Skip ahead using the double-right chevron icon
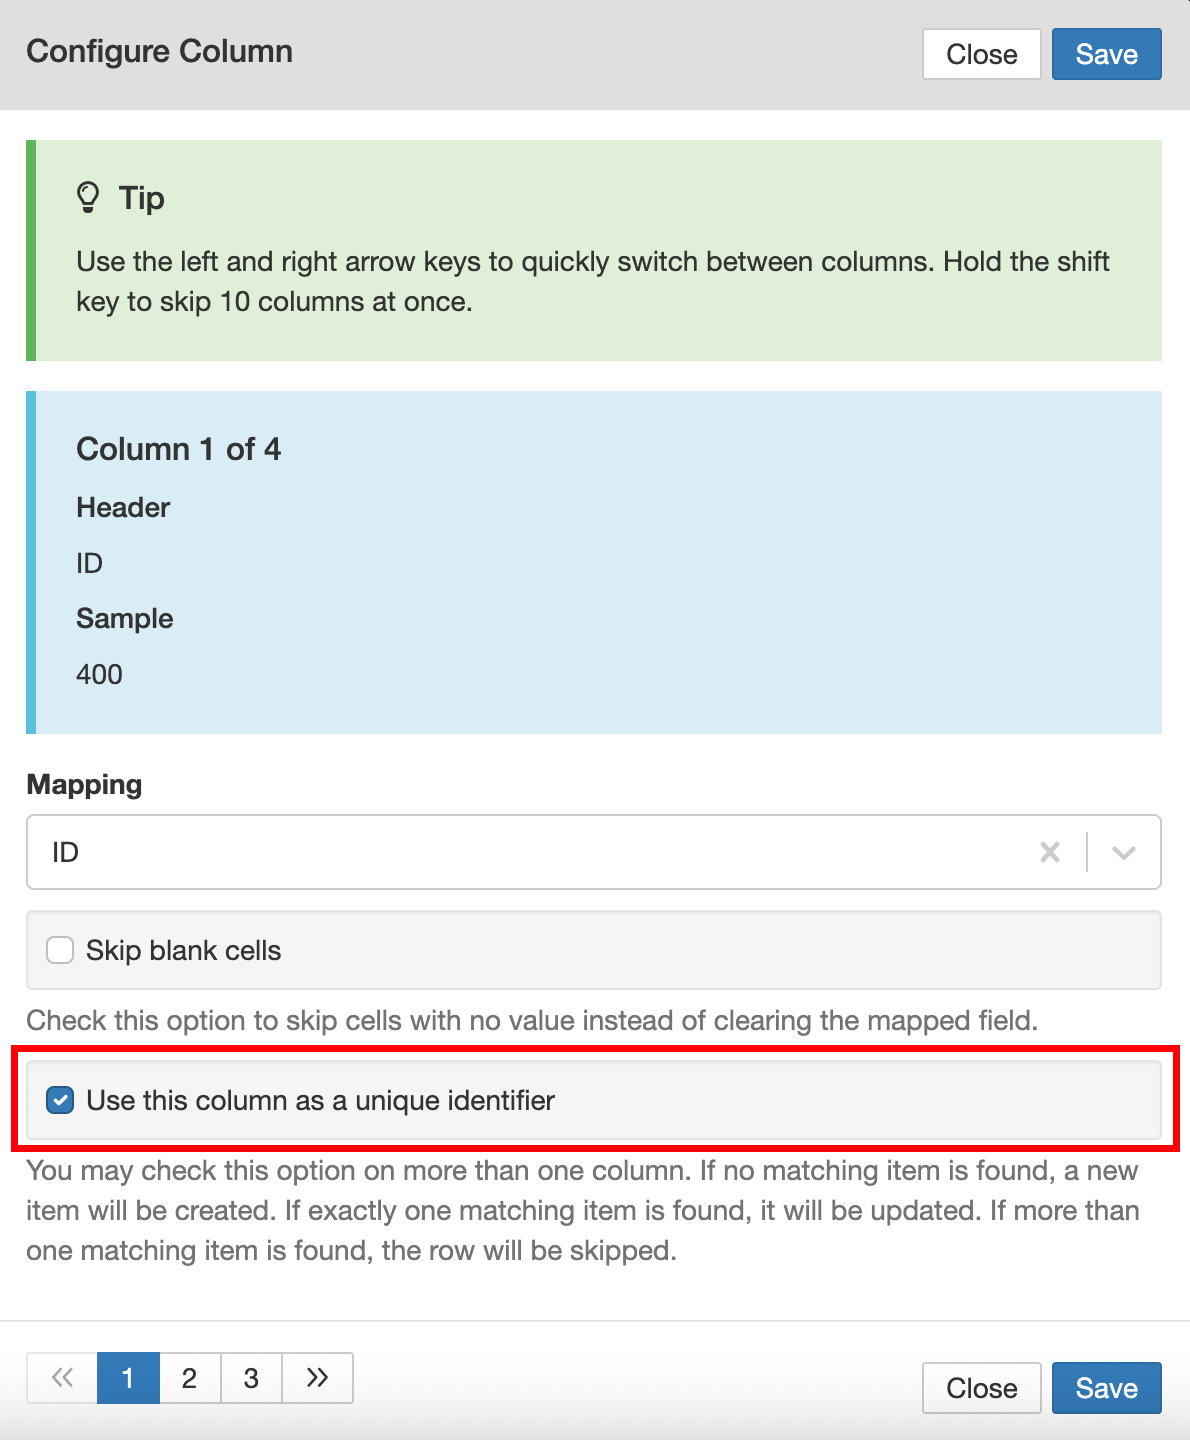 [x=318, y=1378]
